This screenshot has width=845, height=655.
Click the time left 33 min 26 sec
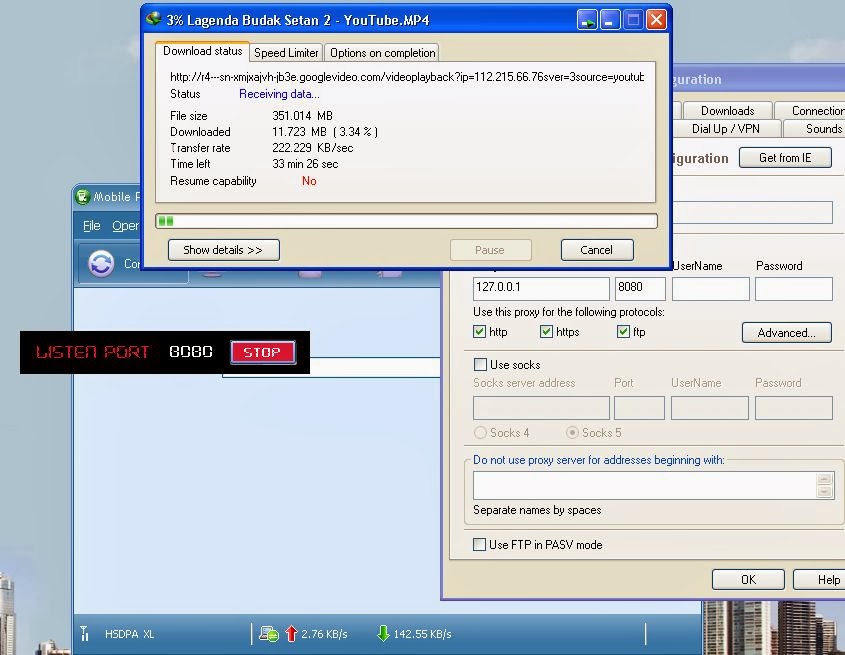(305, 164)
